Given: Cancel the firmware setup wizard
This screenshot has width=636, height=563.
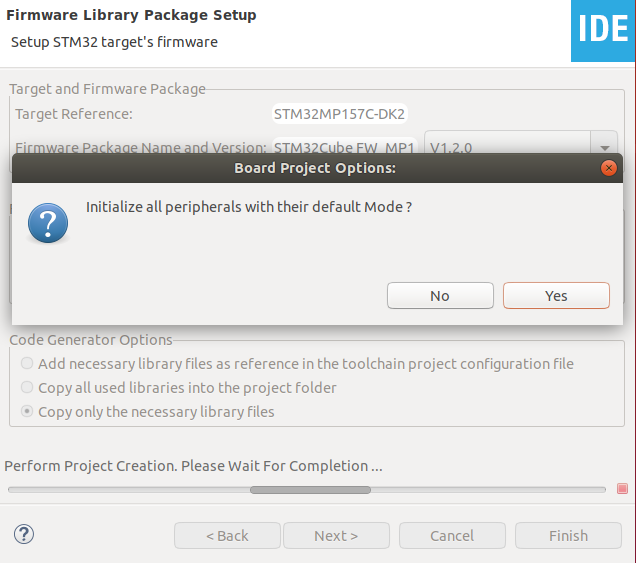Looking at the screenshot, I should [x=452, y=535].
